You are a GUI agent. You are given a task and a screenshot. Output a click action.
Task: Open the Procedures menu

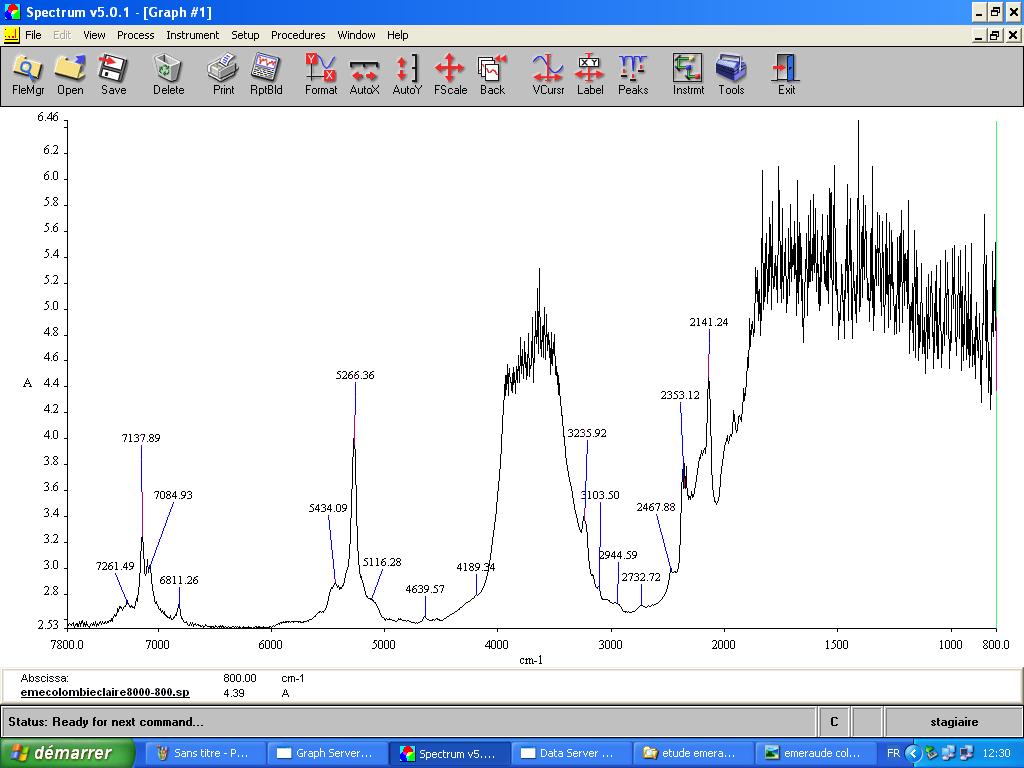coord(298,35)
